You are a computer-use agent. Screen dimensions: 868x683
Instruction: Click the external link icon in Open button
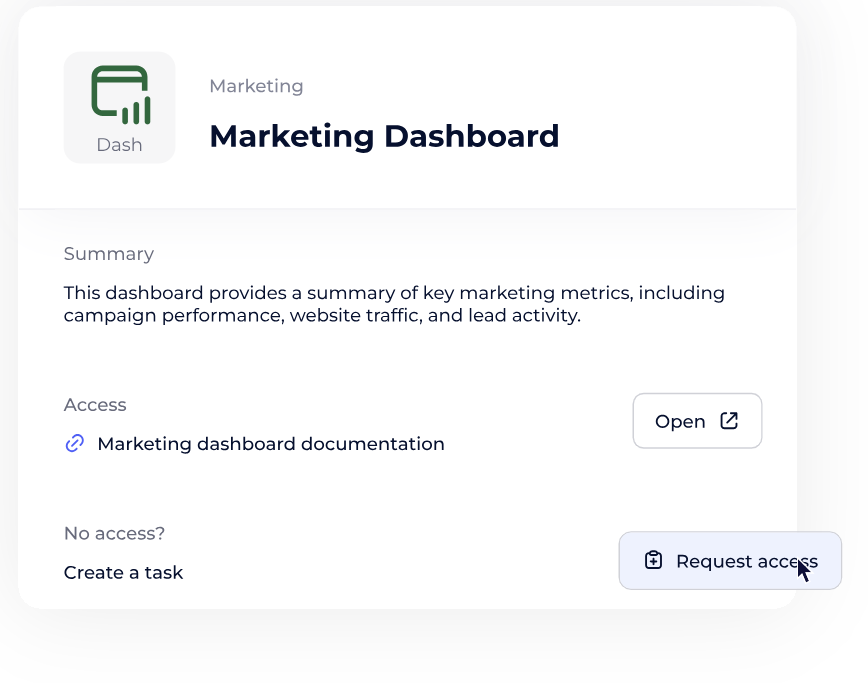coord(729,421)
